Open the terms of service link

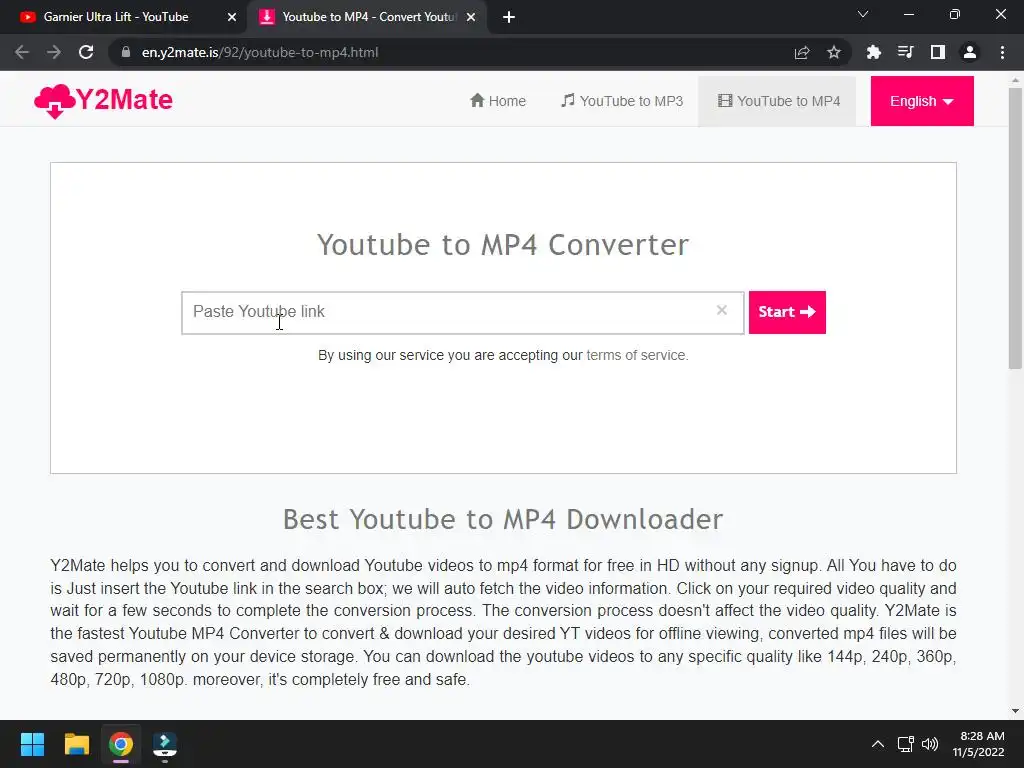pos(637,355)
